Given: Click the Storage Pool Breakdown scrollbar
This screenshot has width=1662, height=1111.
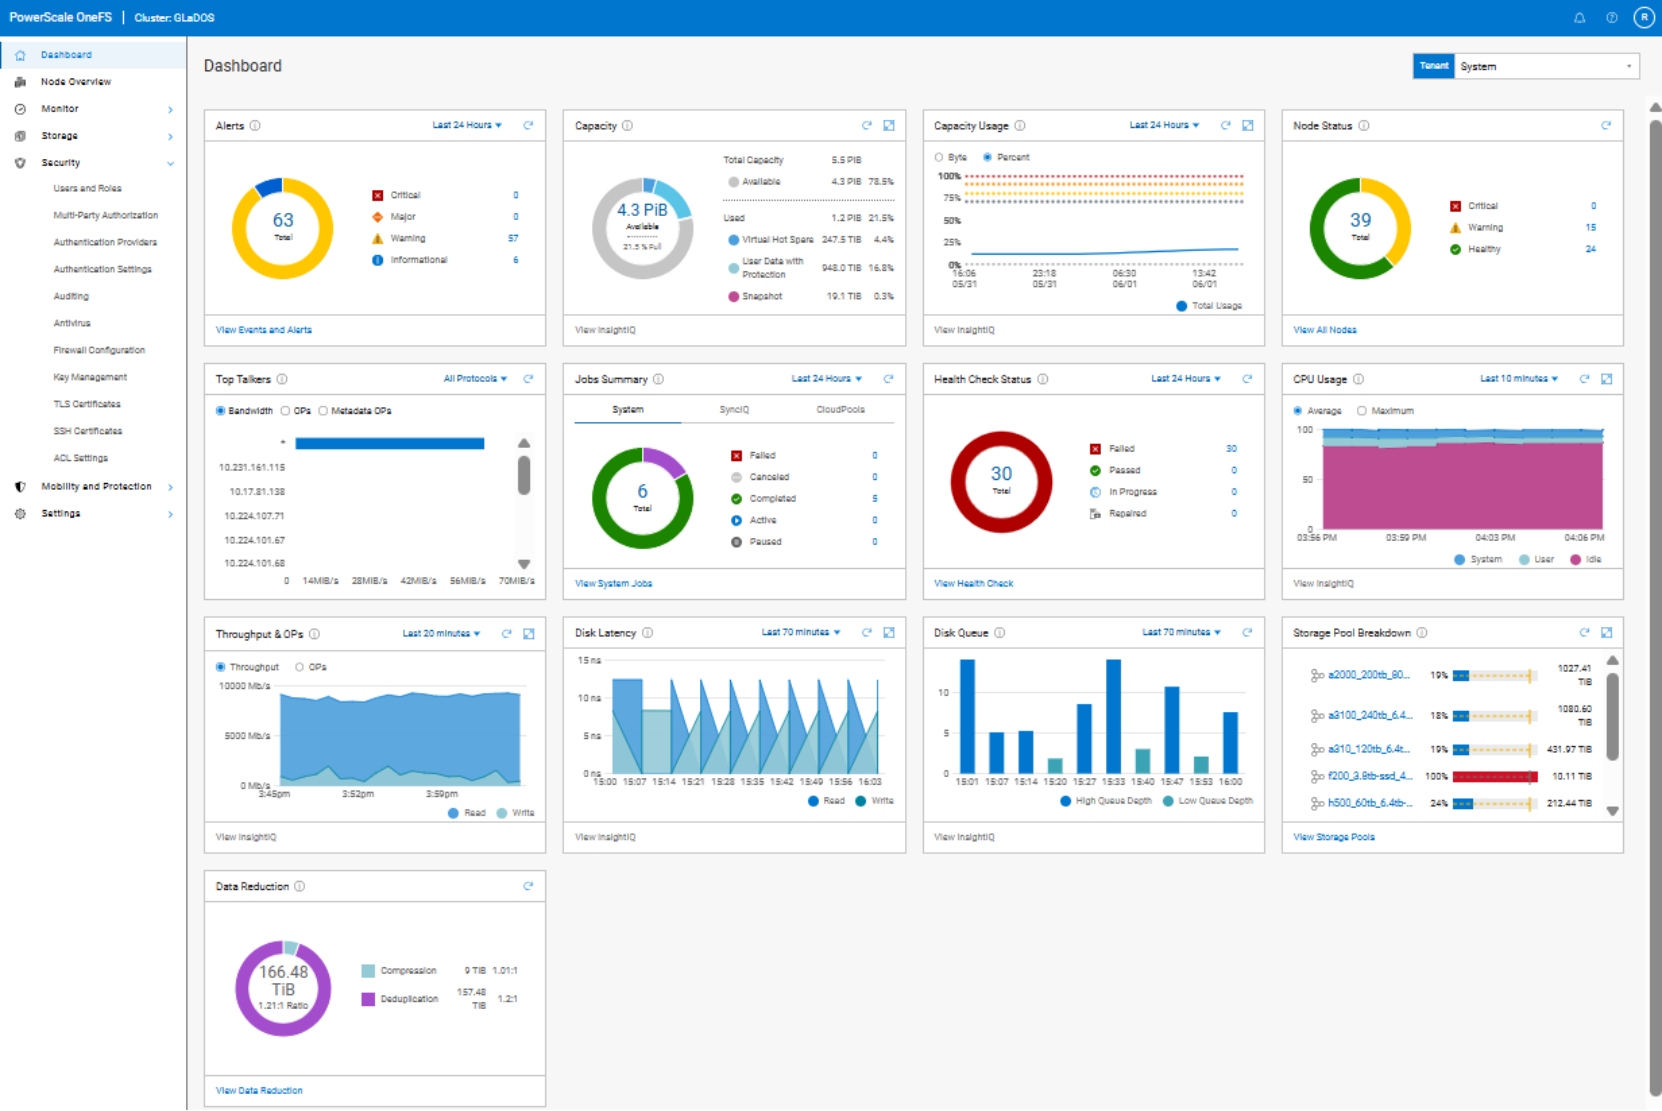Looking at the screenshot, I should click(x=1612, y=716).
